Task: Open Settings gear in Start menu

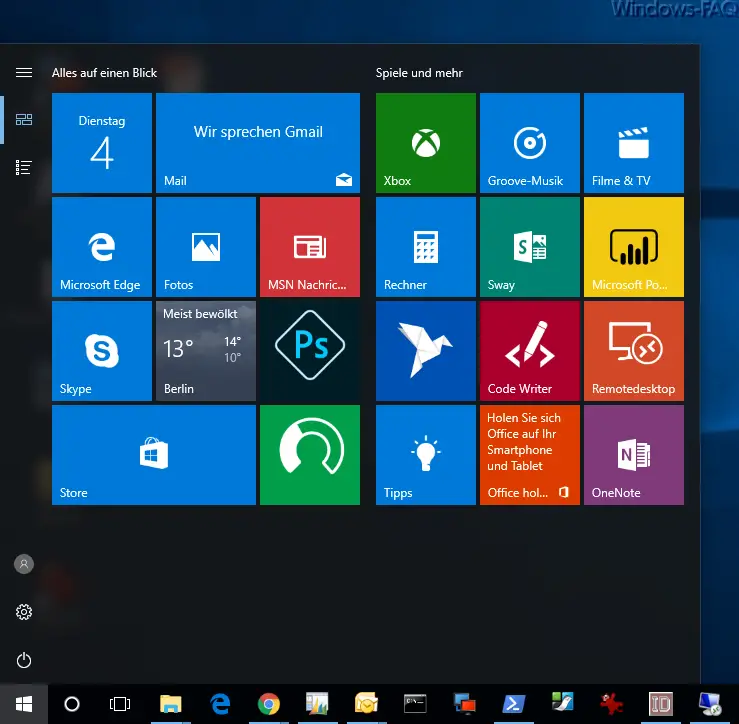Action: (x=24, y=612)
